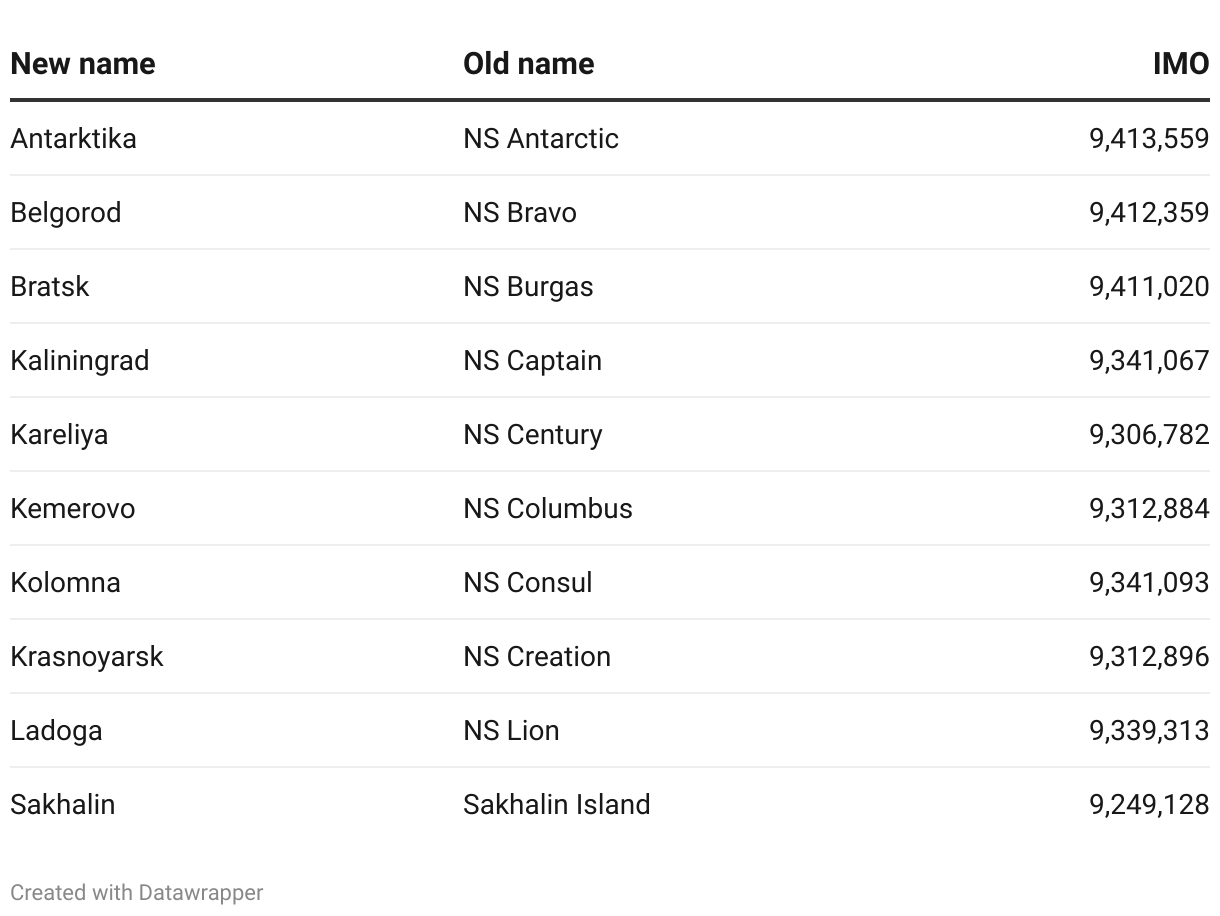Select the Belgorod row name
Screen dimensions: 1220x916
pyautogui.click(x=66, y=212)
